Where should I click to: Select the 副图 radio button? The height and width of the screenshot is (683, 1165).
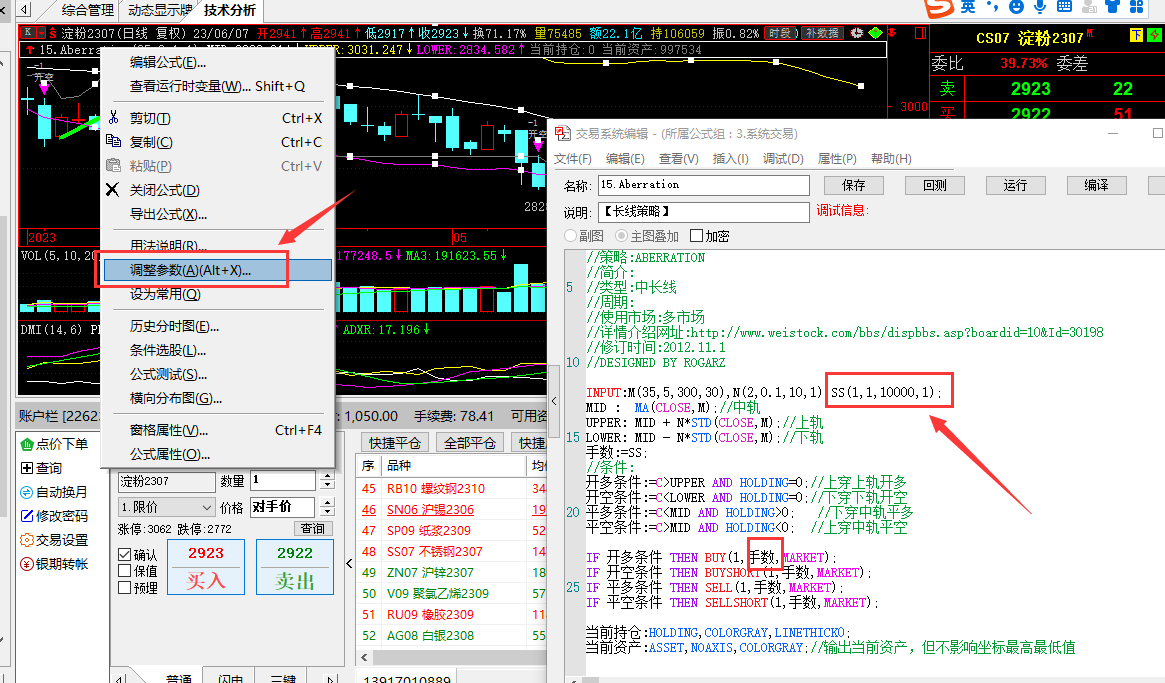click(x=571, y=236)
